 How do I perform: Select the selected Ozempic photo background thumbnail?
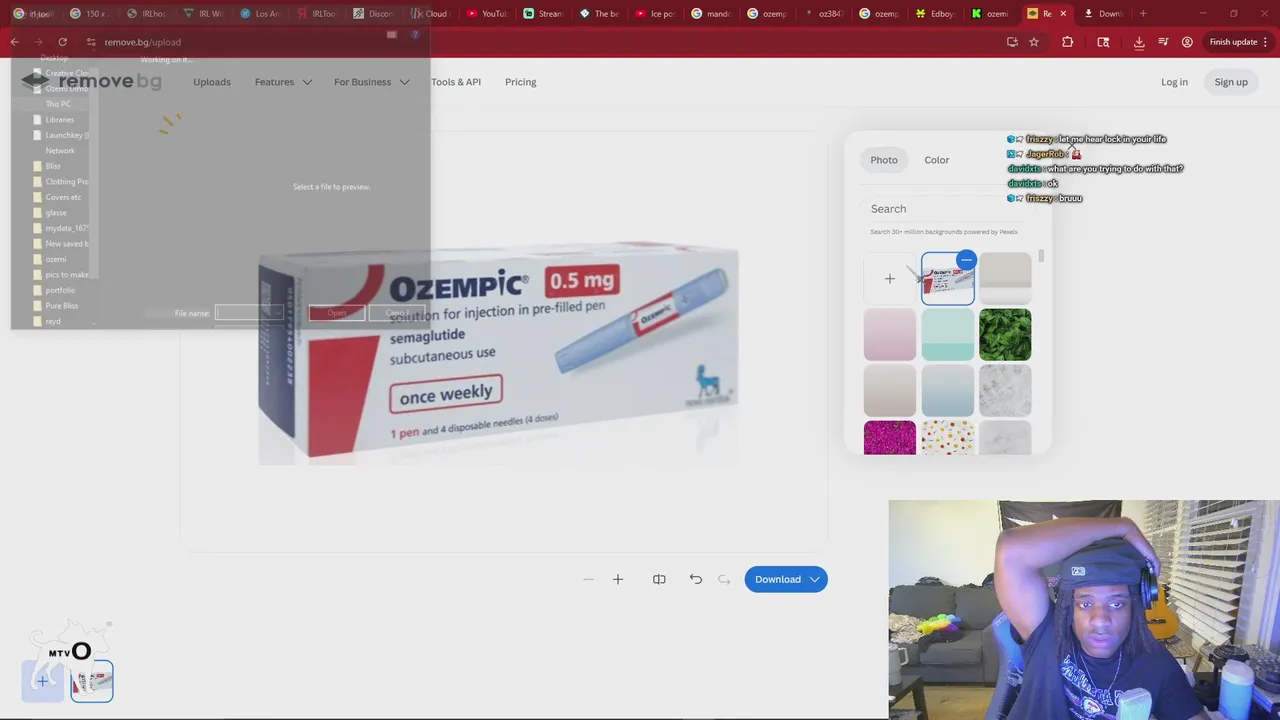coord(947,279)
